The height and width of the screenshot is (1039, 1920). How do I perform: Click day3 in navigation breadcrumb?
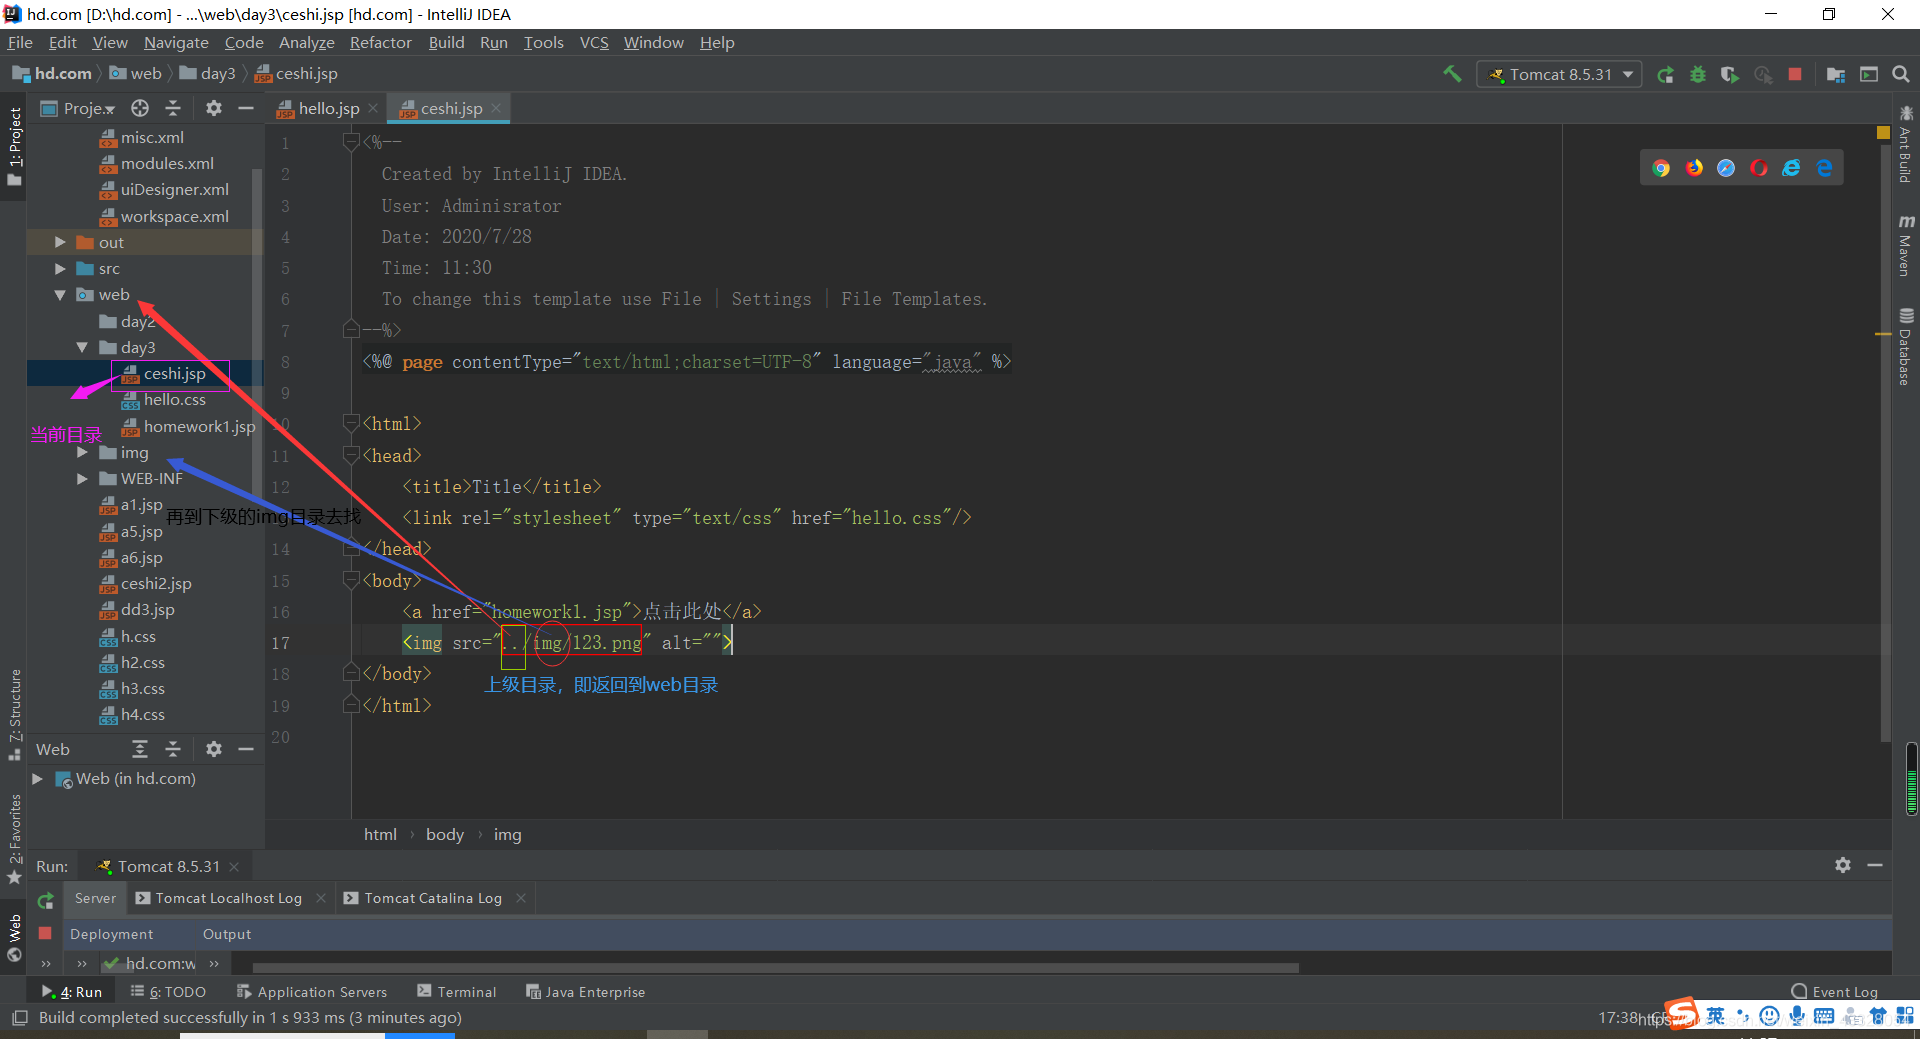(x=208, y=74)
